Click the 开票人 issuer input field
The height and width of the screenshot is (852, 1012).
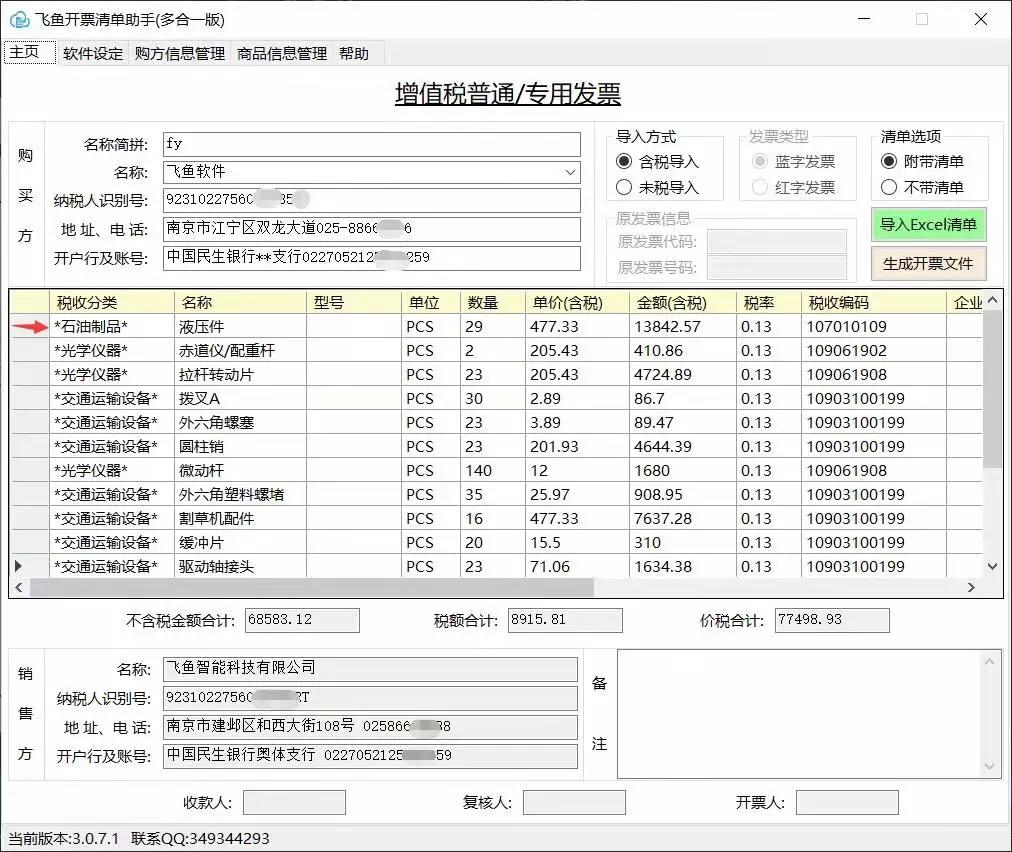click(847, 802)
